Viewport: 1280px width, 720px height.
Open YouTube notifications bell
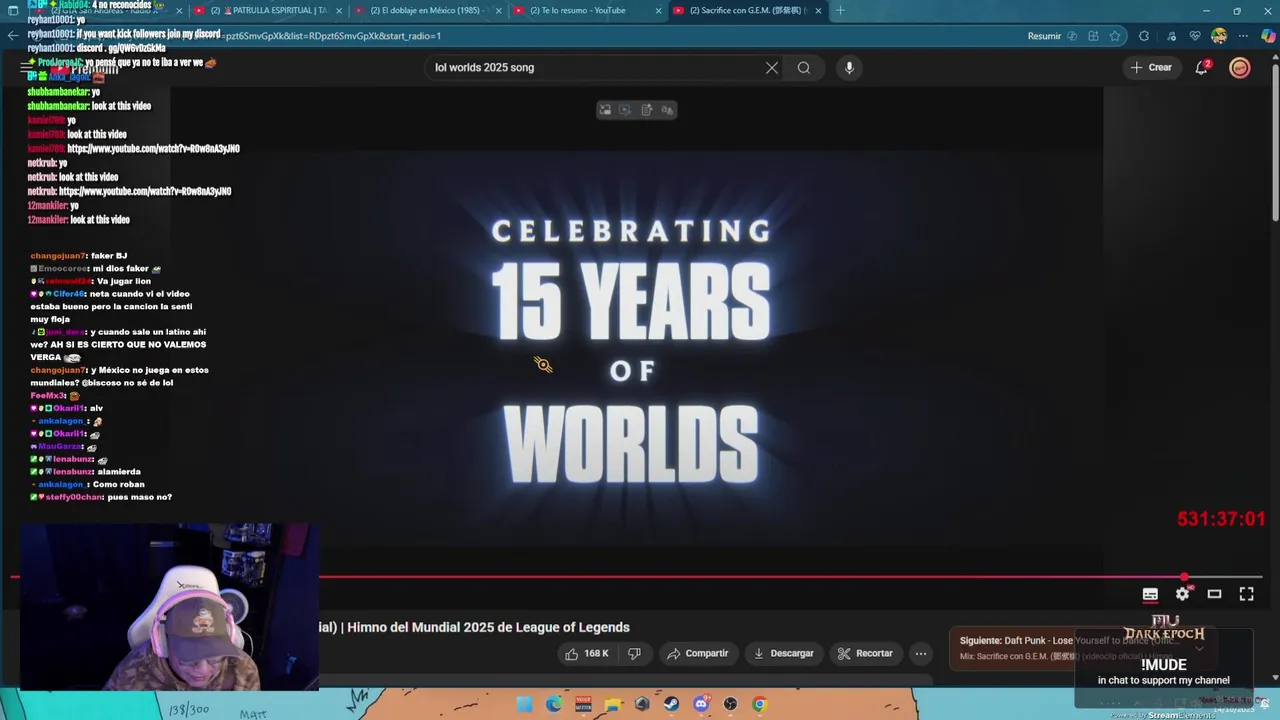coord(1202,67)
